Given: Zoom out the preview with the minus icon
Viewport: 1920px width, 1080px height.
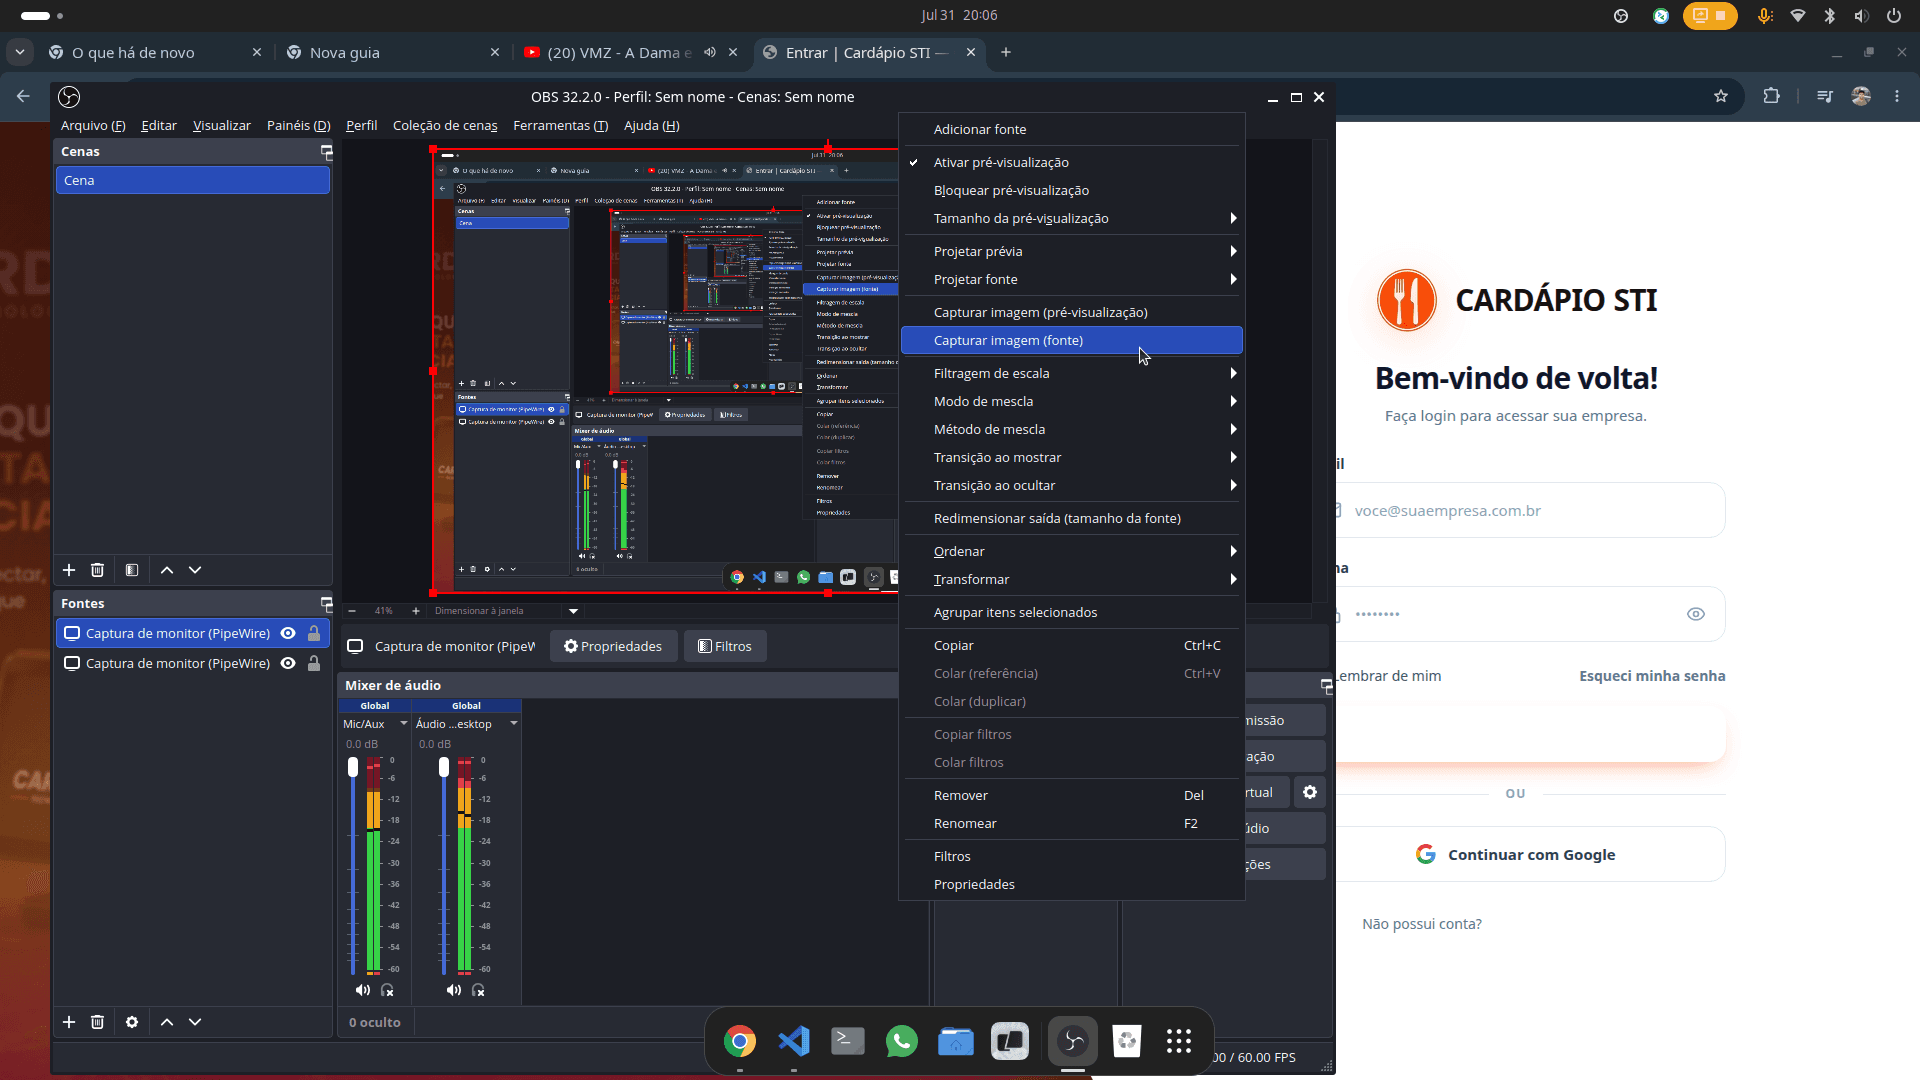Looking at the screenshot, I should tap(352, 611).
